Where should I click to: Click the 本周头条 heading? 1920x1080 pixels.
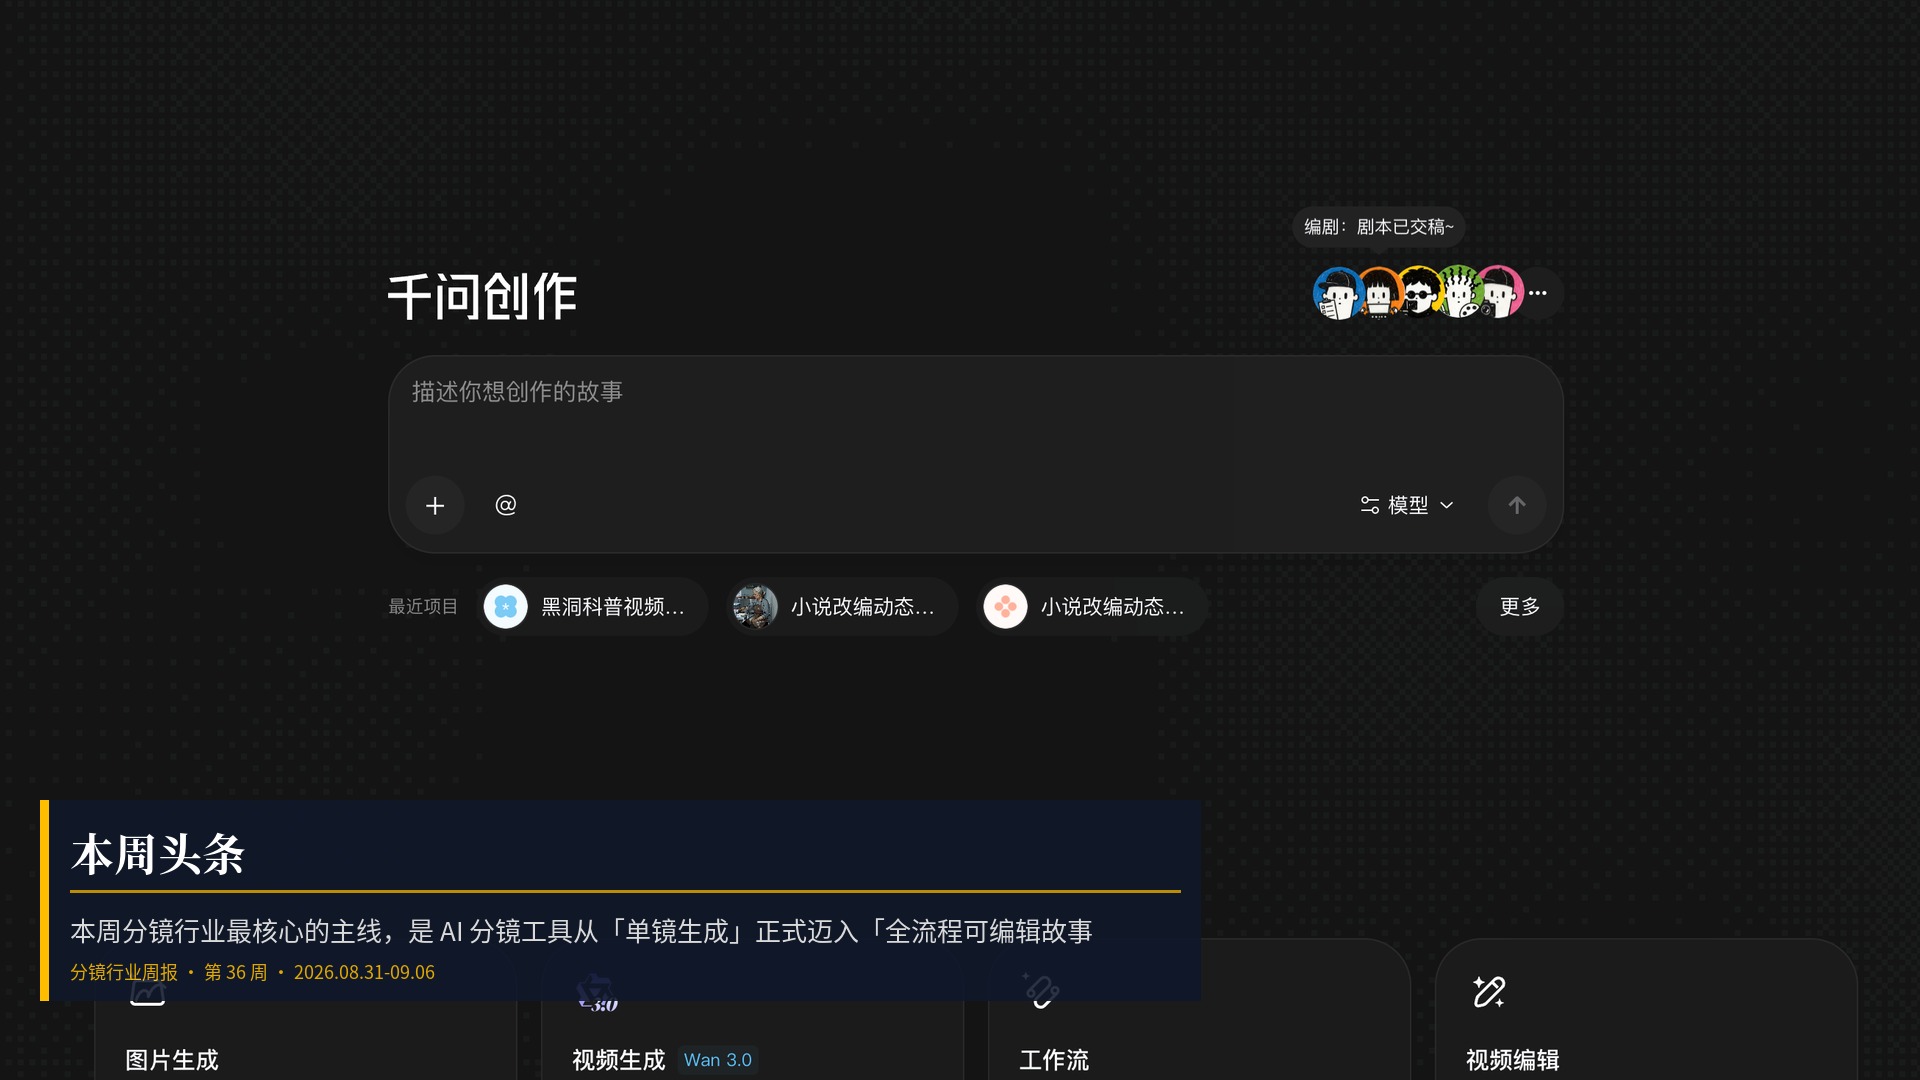tap(158, 855)
